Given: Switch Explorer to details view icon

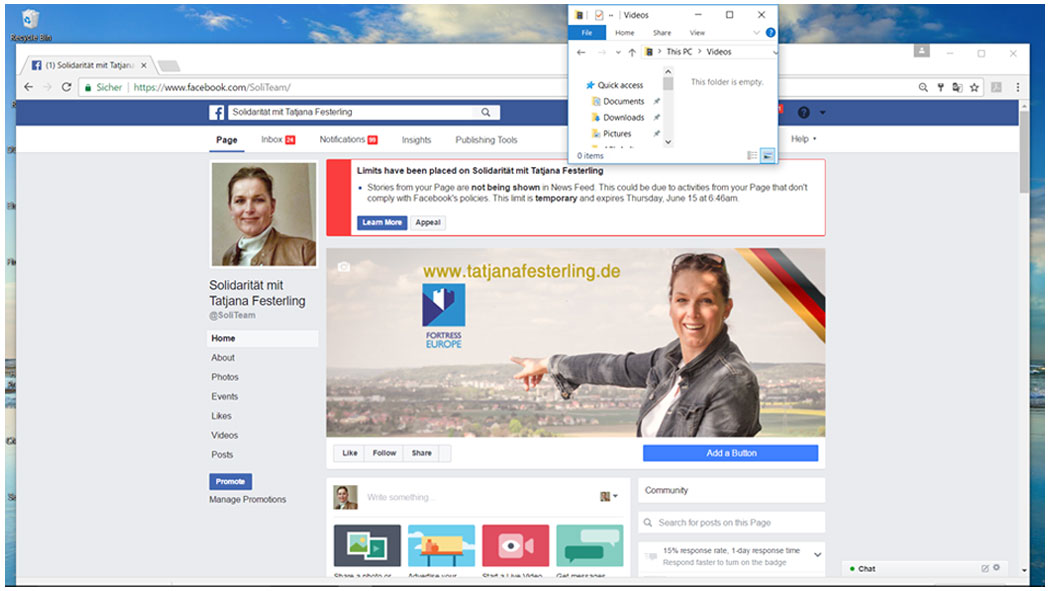Looking at the screenshot, I should click(x=752, y=155).
